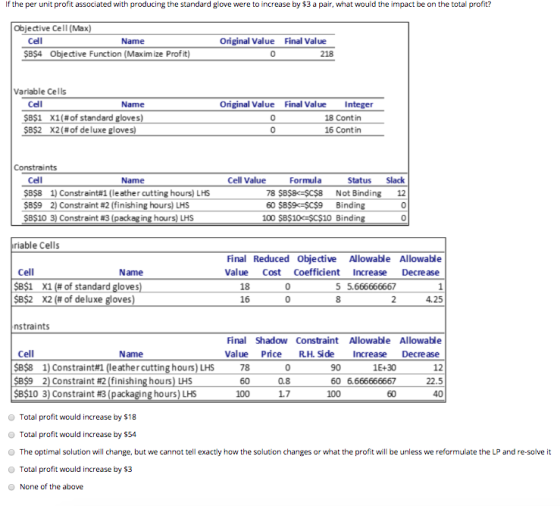Click the 4.25 allowable decrease for deluxe gloves
560x506 pixels.
pyautogui.click(x=434, y=299)
